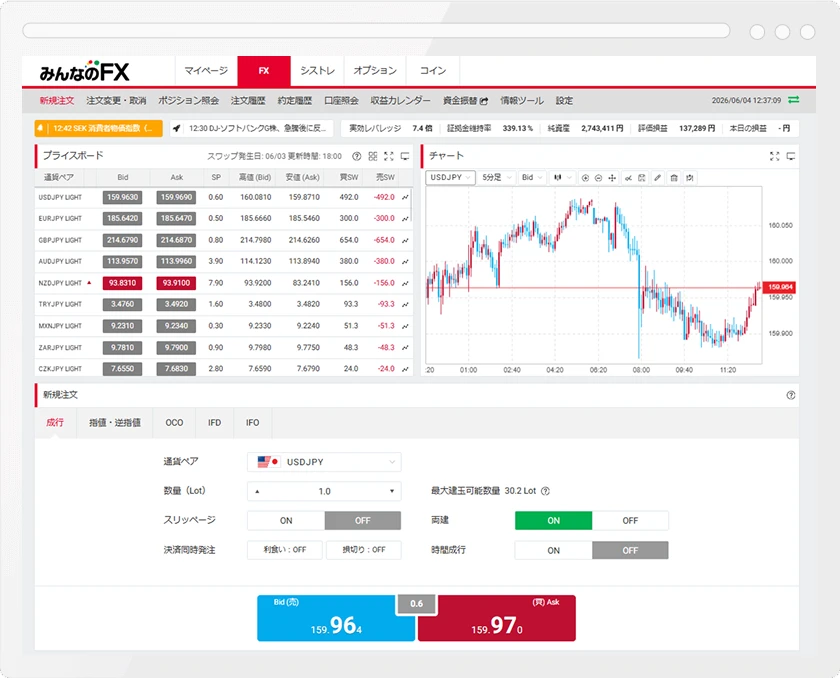Click the blue Bid sell price button
This screenshot has width=840, height=678.
pyautogui.click(x=336, y=618)
